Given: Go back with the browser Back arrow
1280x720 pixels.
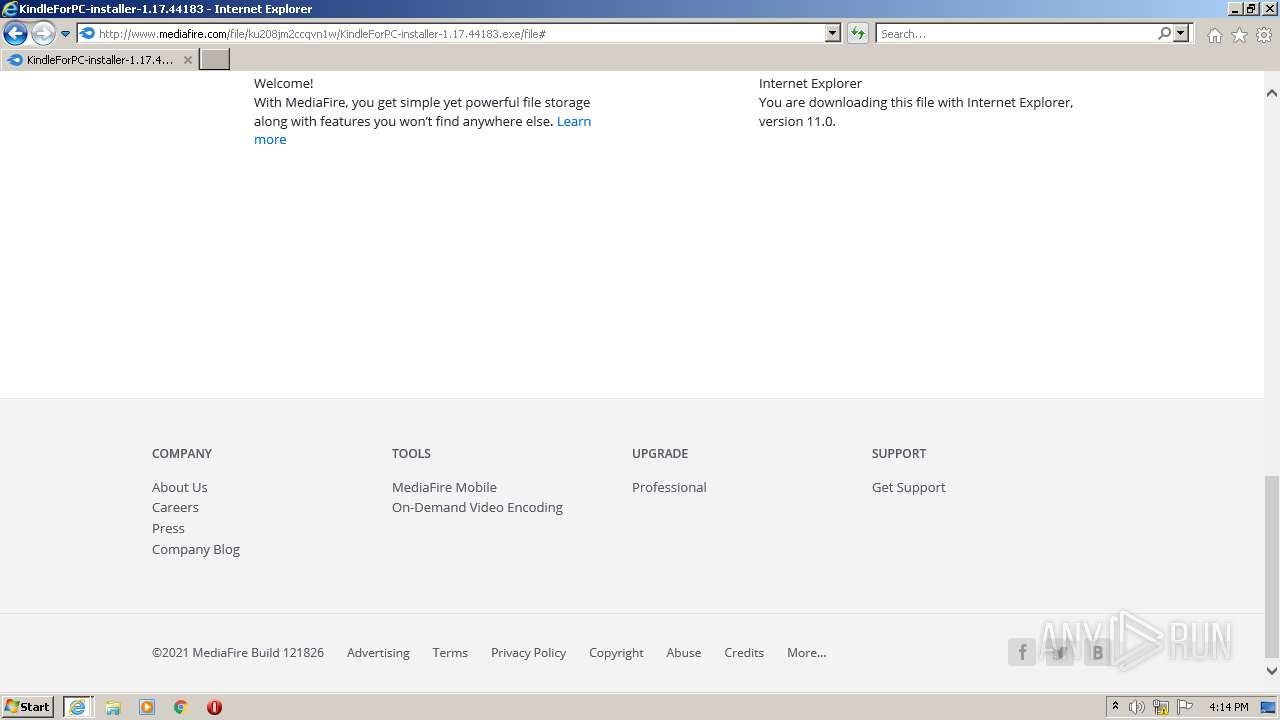Looking at the screenshot, I should [x=15, y=34].
